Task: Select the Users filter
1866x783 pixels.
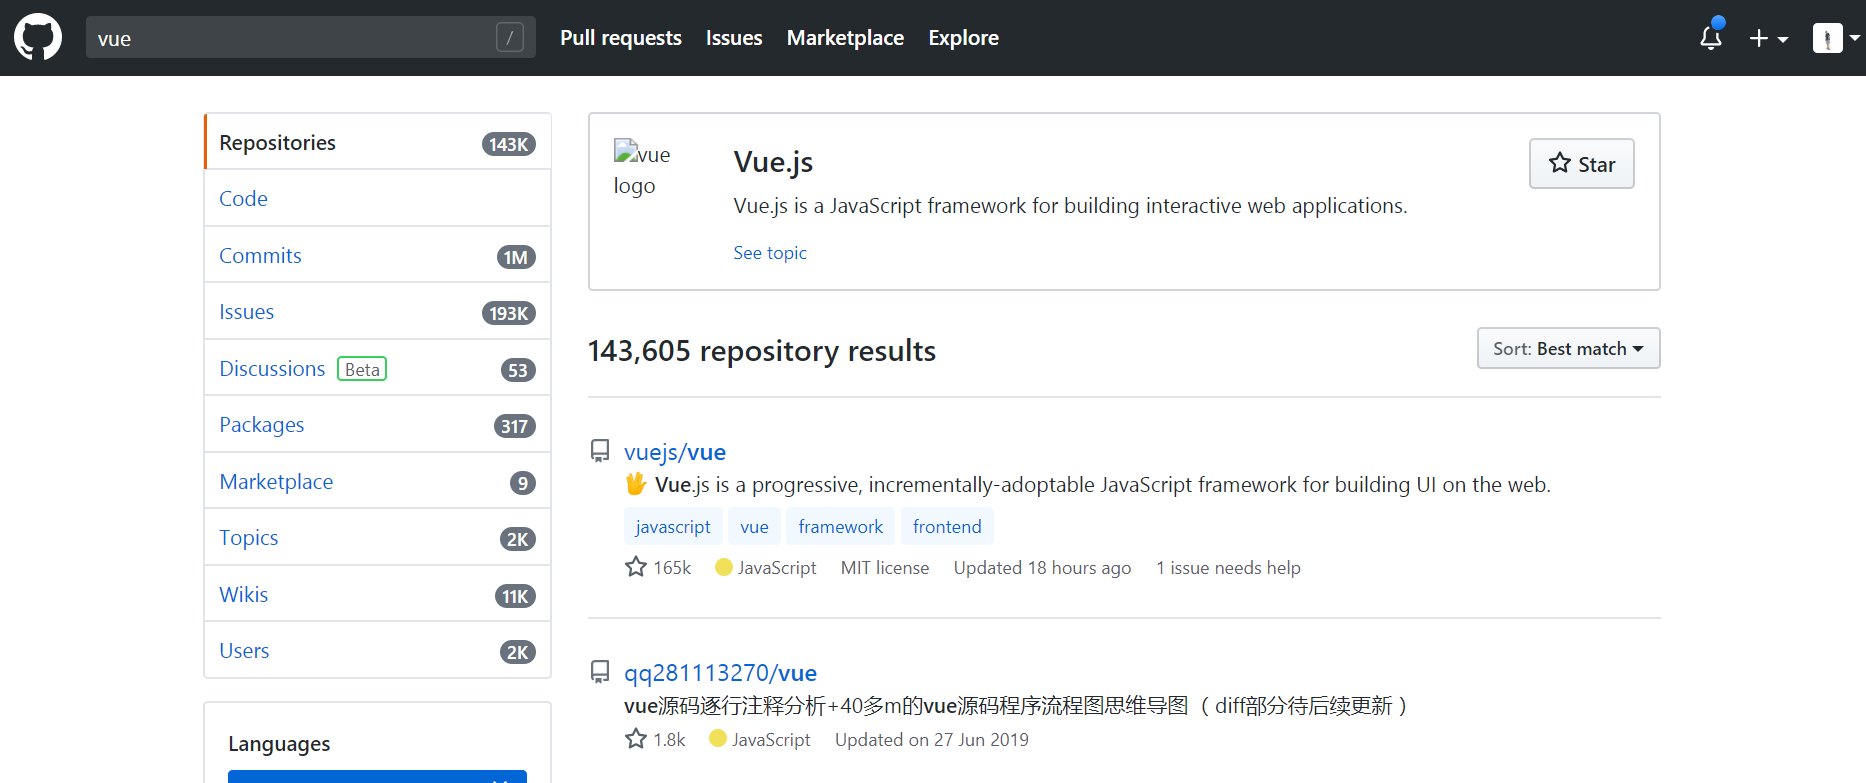Action: point(378,651)
